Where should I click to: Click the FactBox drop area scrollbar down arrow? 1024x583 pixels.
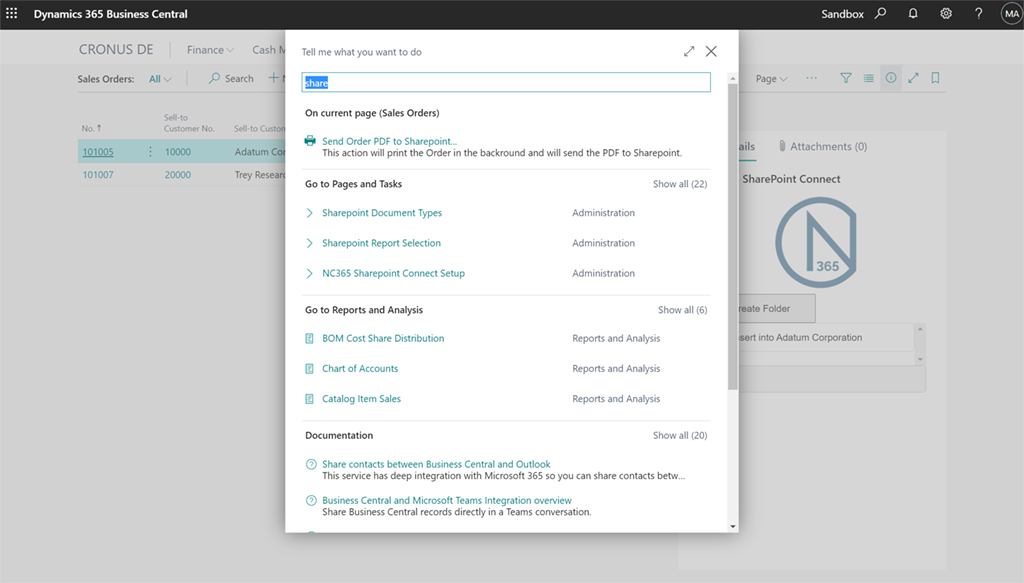pyautogui.click(x=920, y=359)
